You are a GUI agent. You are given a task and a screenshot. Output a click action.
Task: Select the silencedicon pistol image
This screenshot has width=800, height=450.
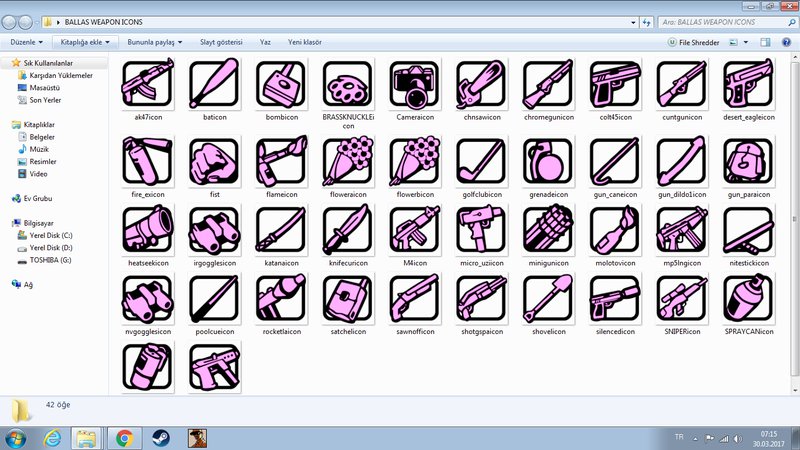click(615, 298)
